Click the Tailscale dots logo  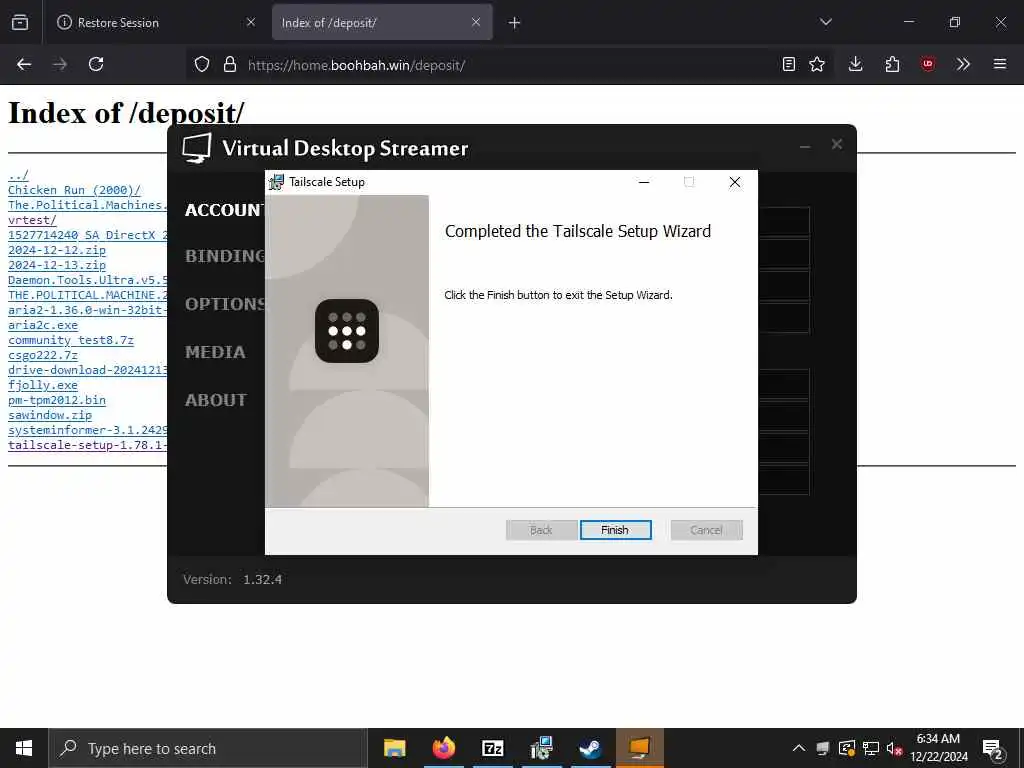347,331
